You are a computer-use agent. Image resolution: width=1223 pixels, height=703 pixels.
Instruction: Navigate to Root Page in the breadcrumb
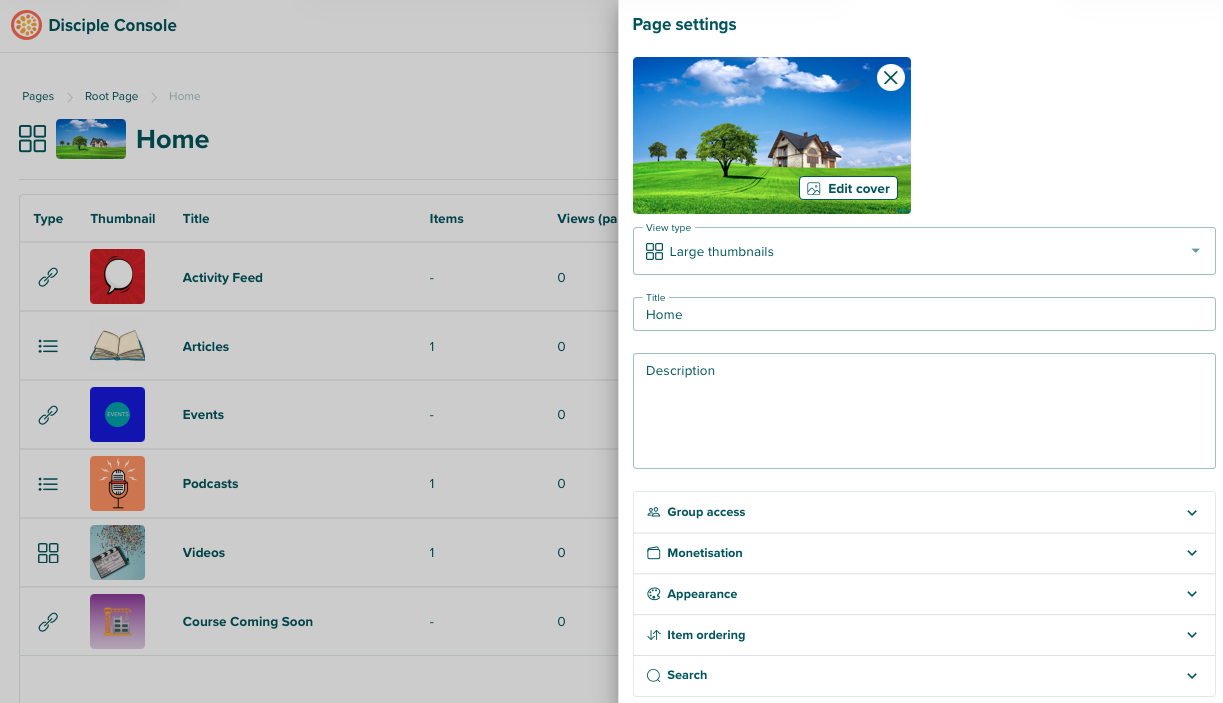point(111,96)
